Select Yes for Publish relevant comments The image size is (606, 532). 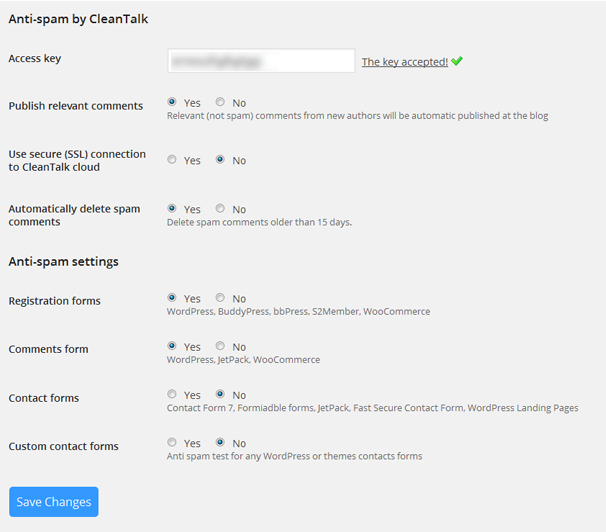click(x=173, y=102)
